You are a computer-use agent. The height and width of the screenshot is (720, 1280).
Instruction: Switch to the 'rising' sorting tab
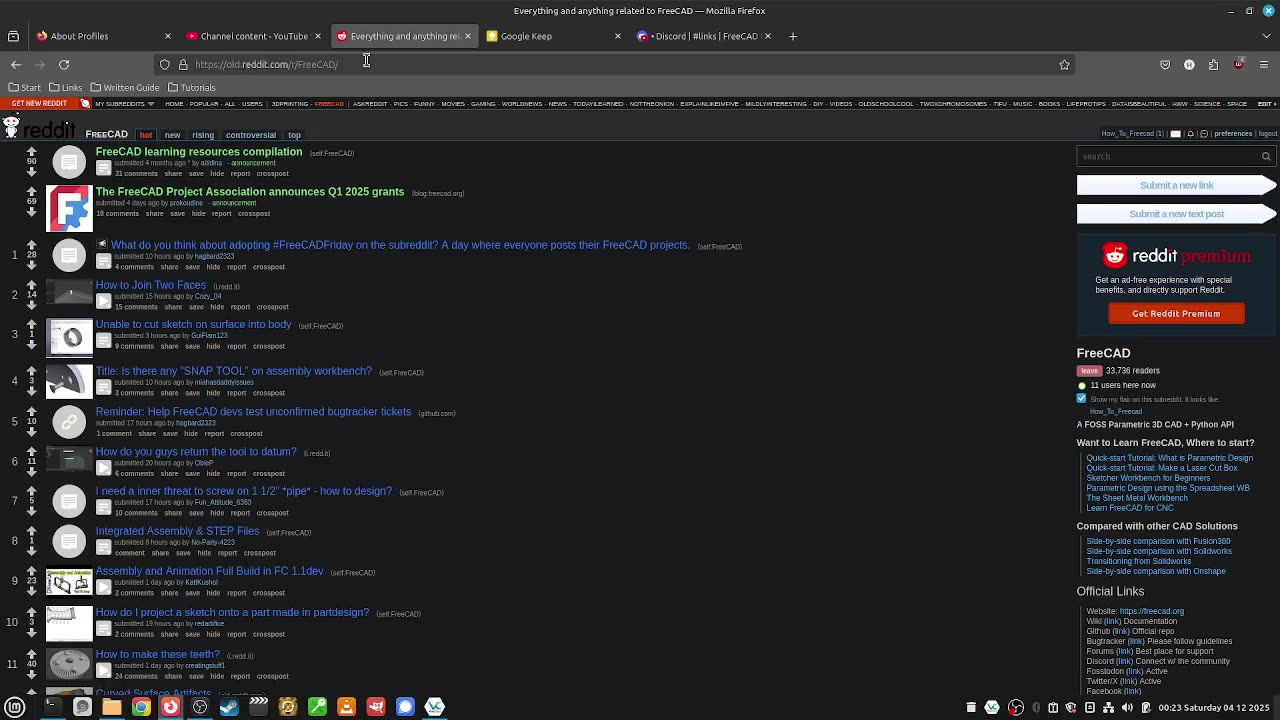tap(203, 135)
